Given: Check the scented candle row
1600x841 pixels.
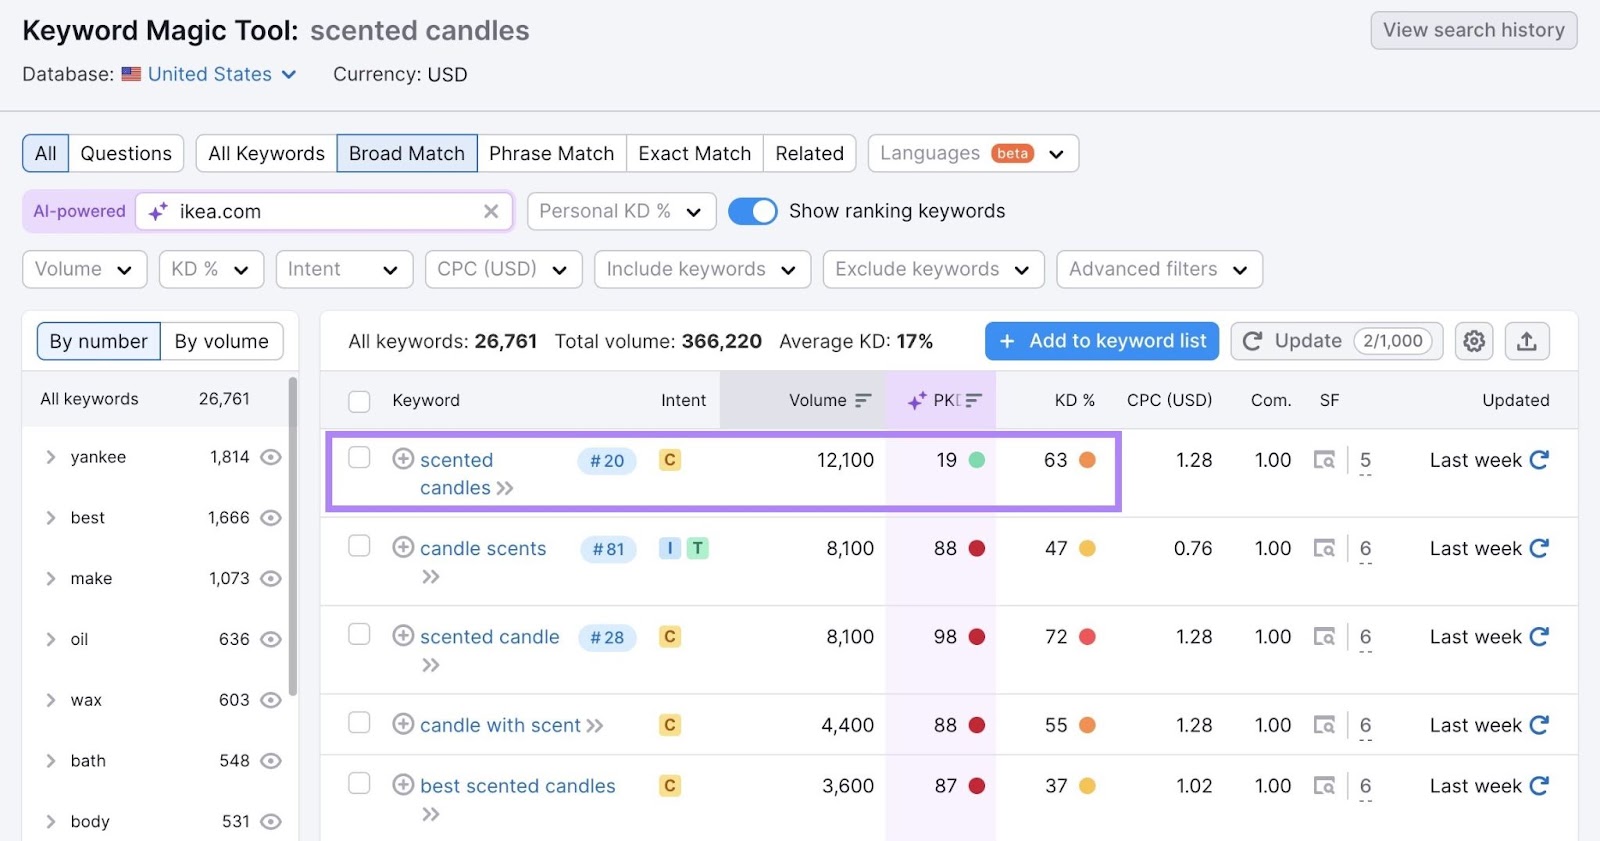Looking at the screenshot, I should tap(359, 634).
